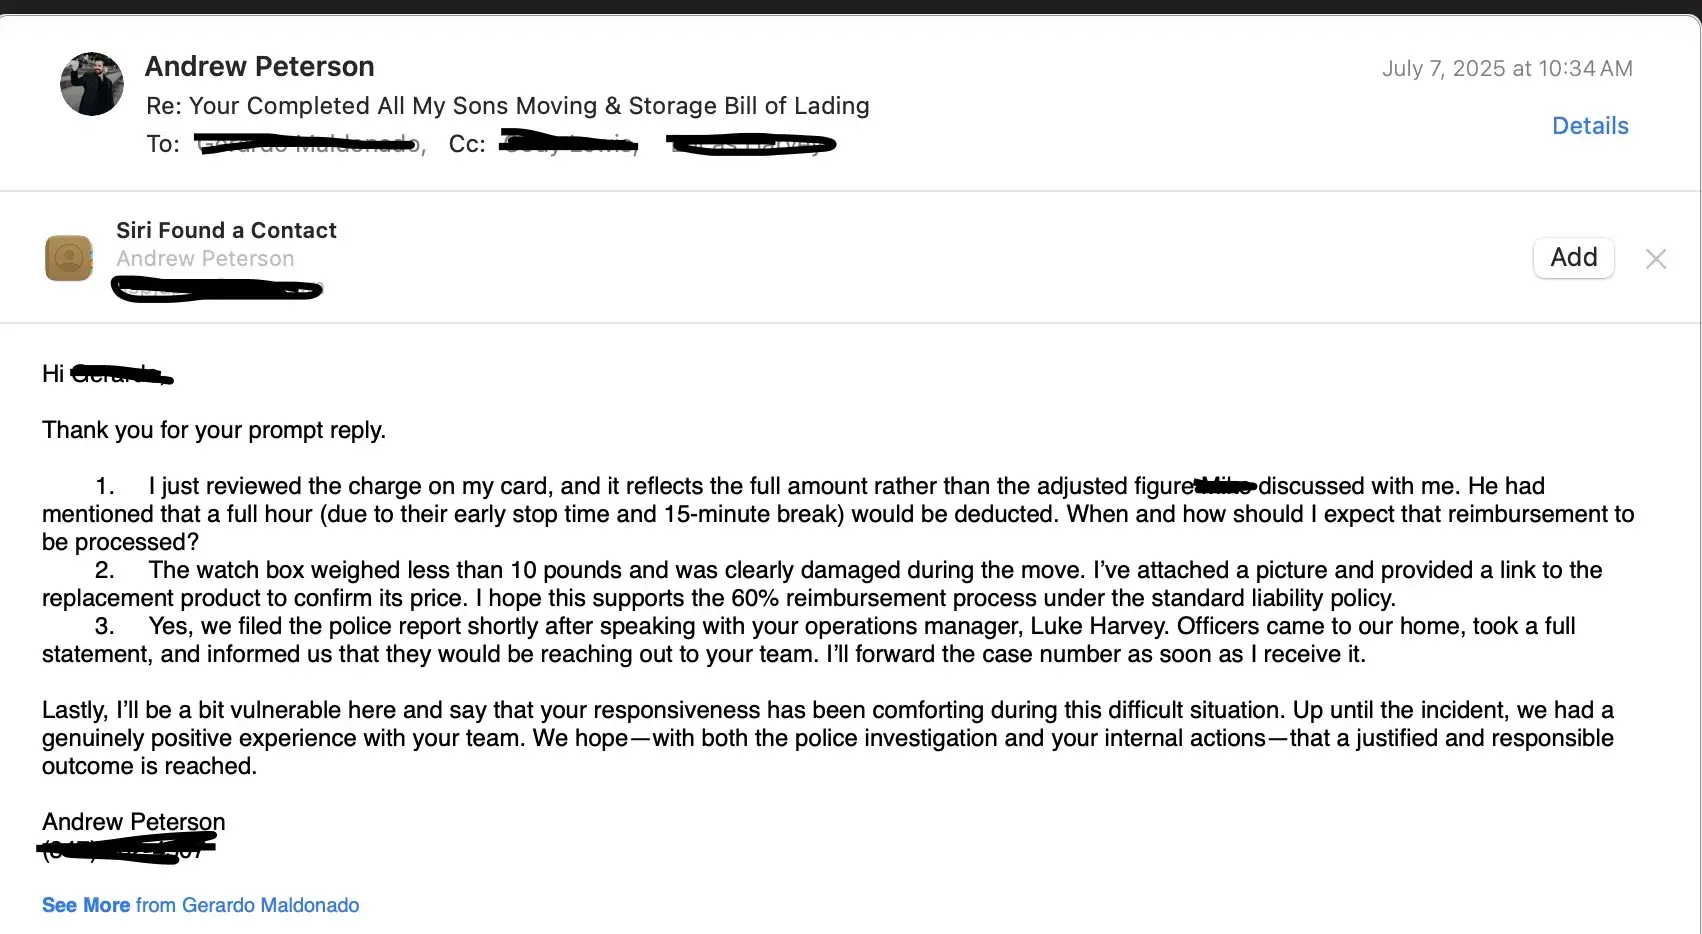Screen dimensions: 1702x934
Task: Click the Siri Found a Contact heading
Action: coord(226,231)
